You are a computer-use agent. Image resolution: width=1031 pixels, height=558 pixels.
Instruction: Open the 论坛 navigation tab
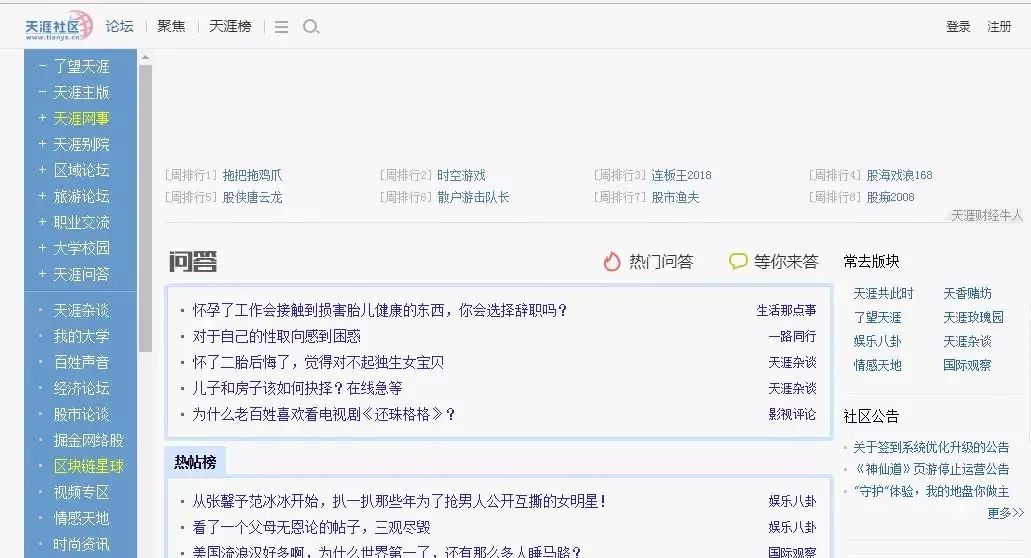pos(120,27)
